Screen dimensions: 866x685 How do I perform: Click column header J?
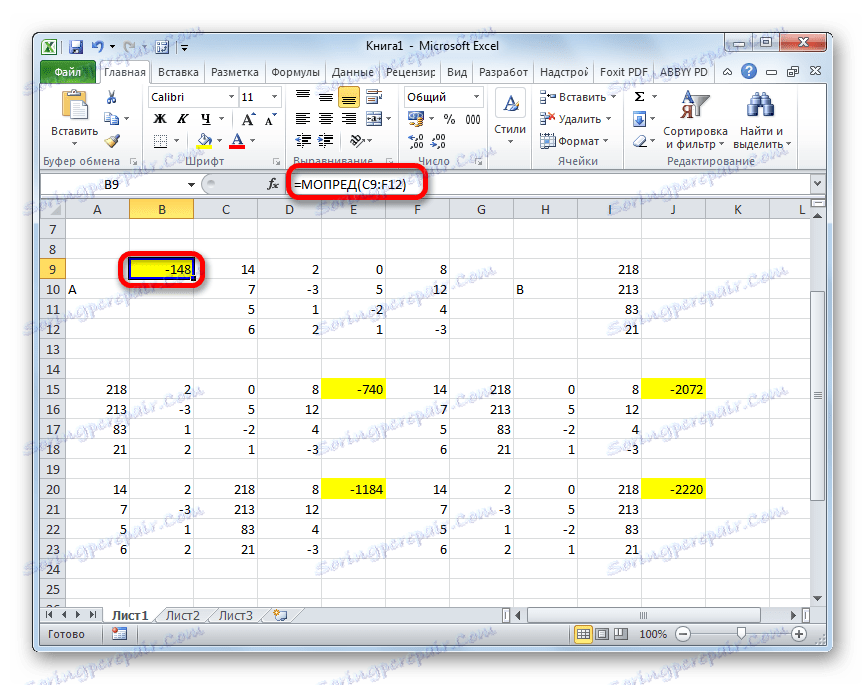tap(673, 209)
